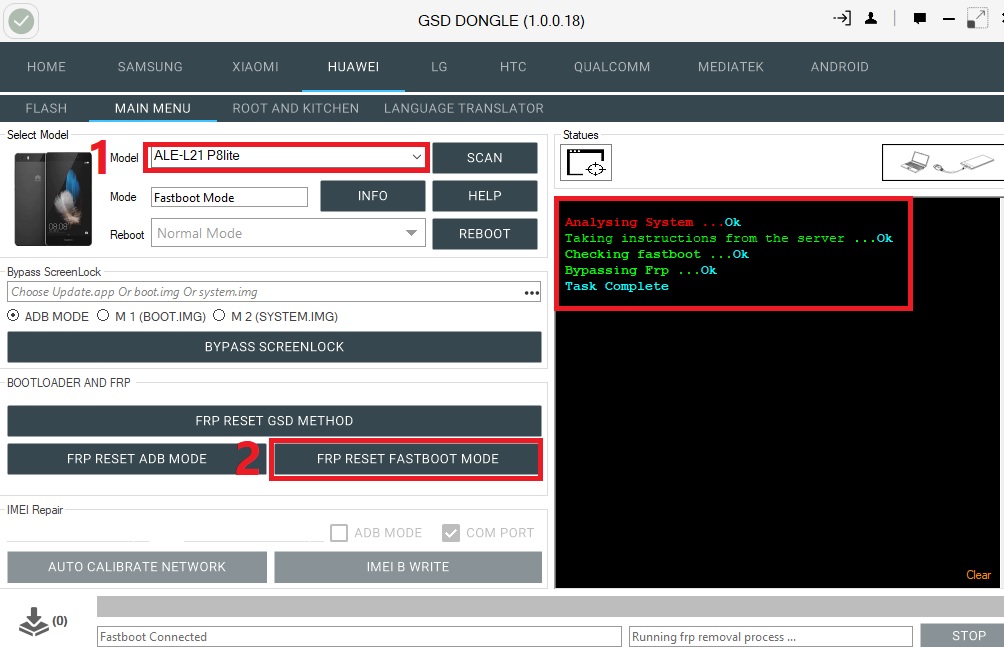Click FRP RESET ADB MODE button
The height and width of the screenshot is (647, 1004).
pyautogui.click(x=136, y=459)
